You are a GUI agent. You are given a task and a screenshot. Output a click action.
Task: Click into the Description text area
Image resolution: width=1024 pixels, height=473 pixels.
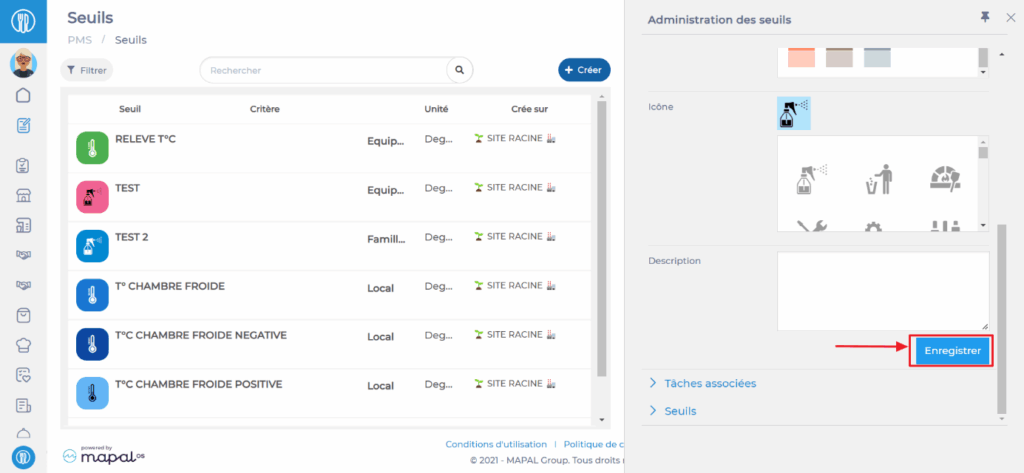pyautogui.click(x=882, y=291)
